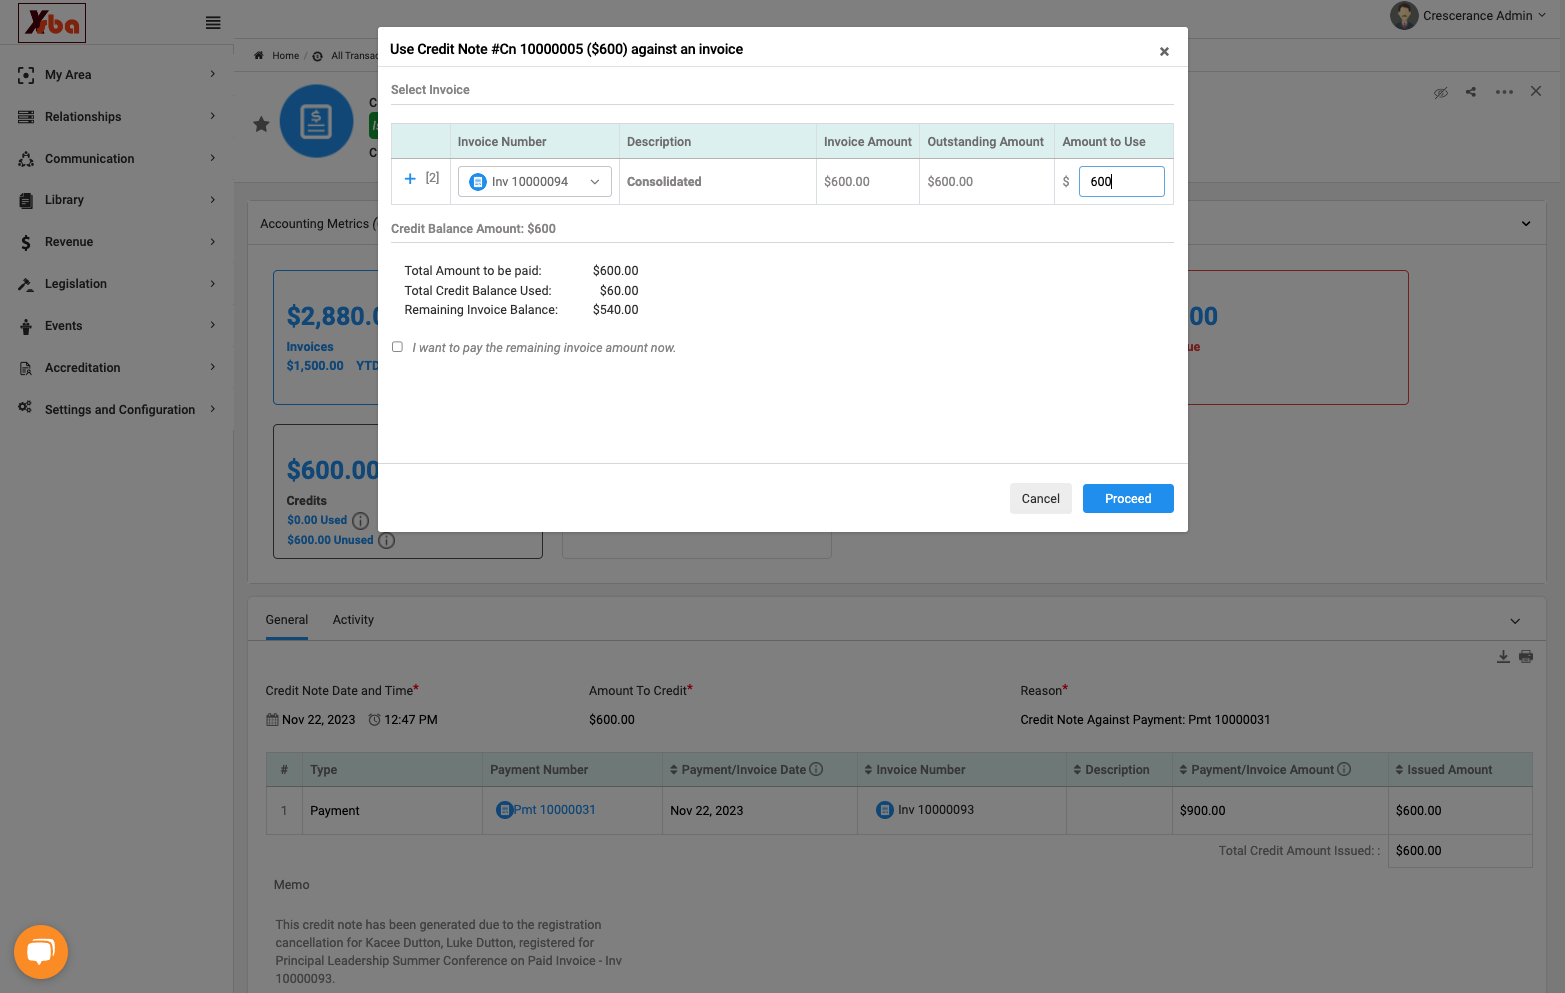Click the Events sidebar icon
The height and width of the screenshot is (993, 1565).
click(26, 326)
